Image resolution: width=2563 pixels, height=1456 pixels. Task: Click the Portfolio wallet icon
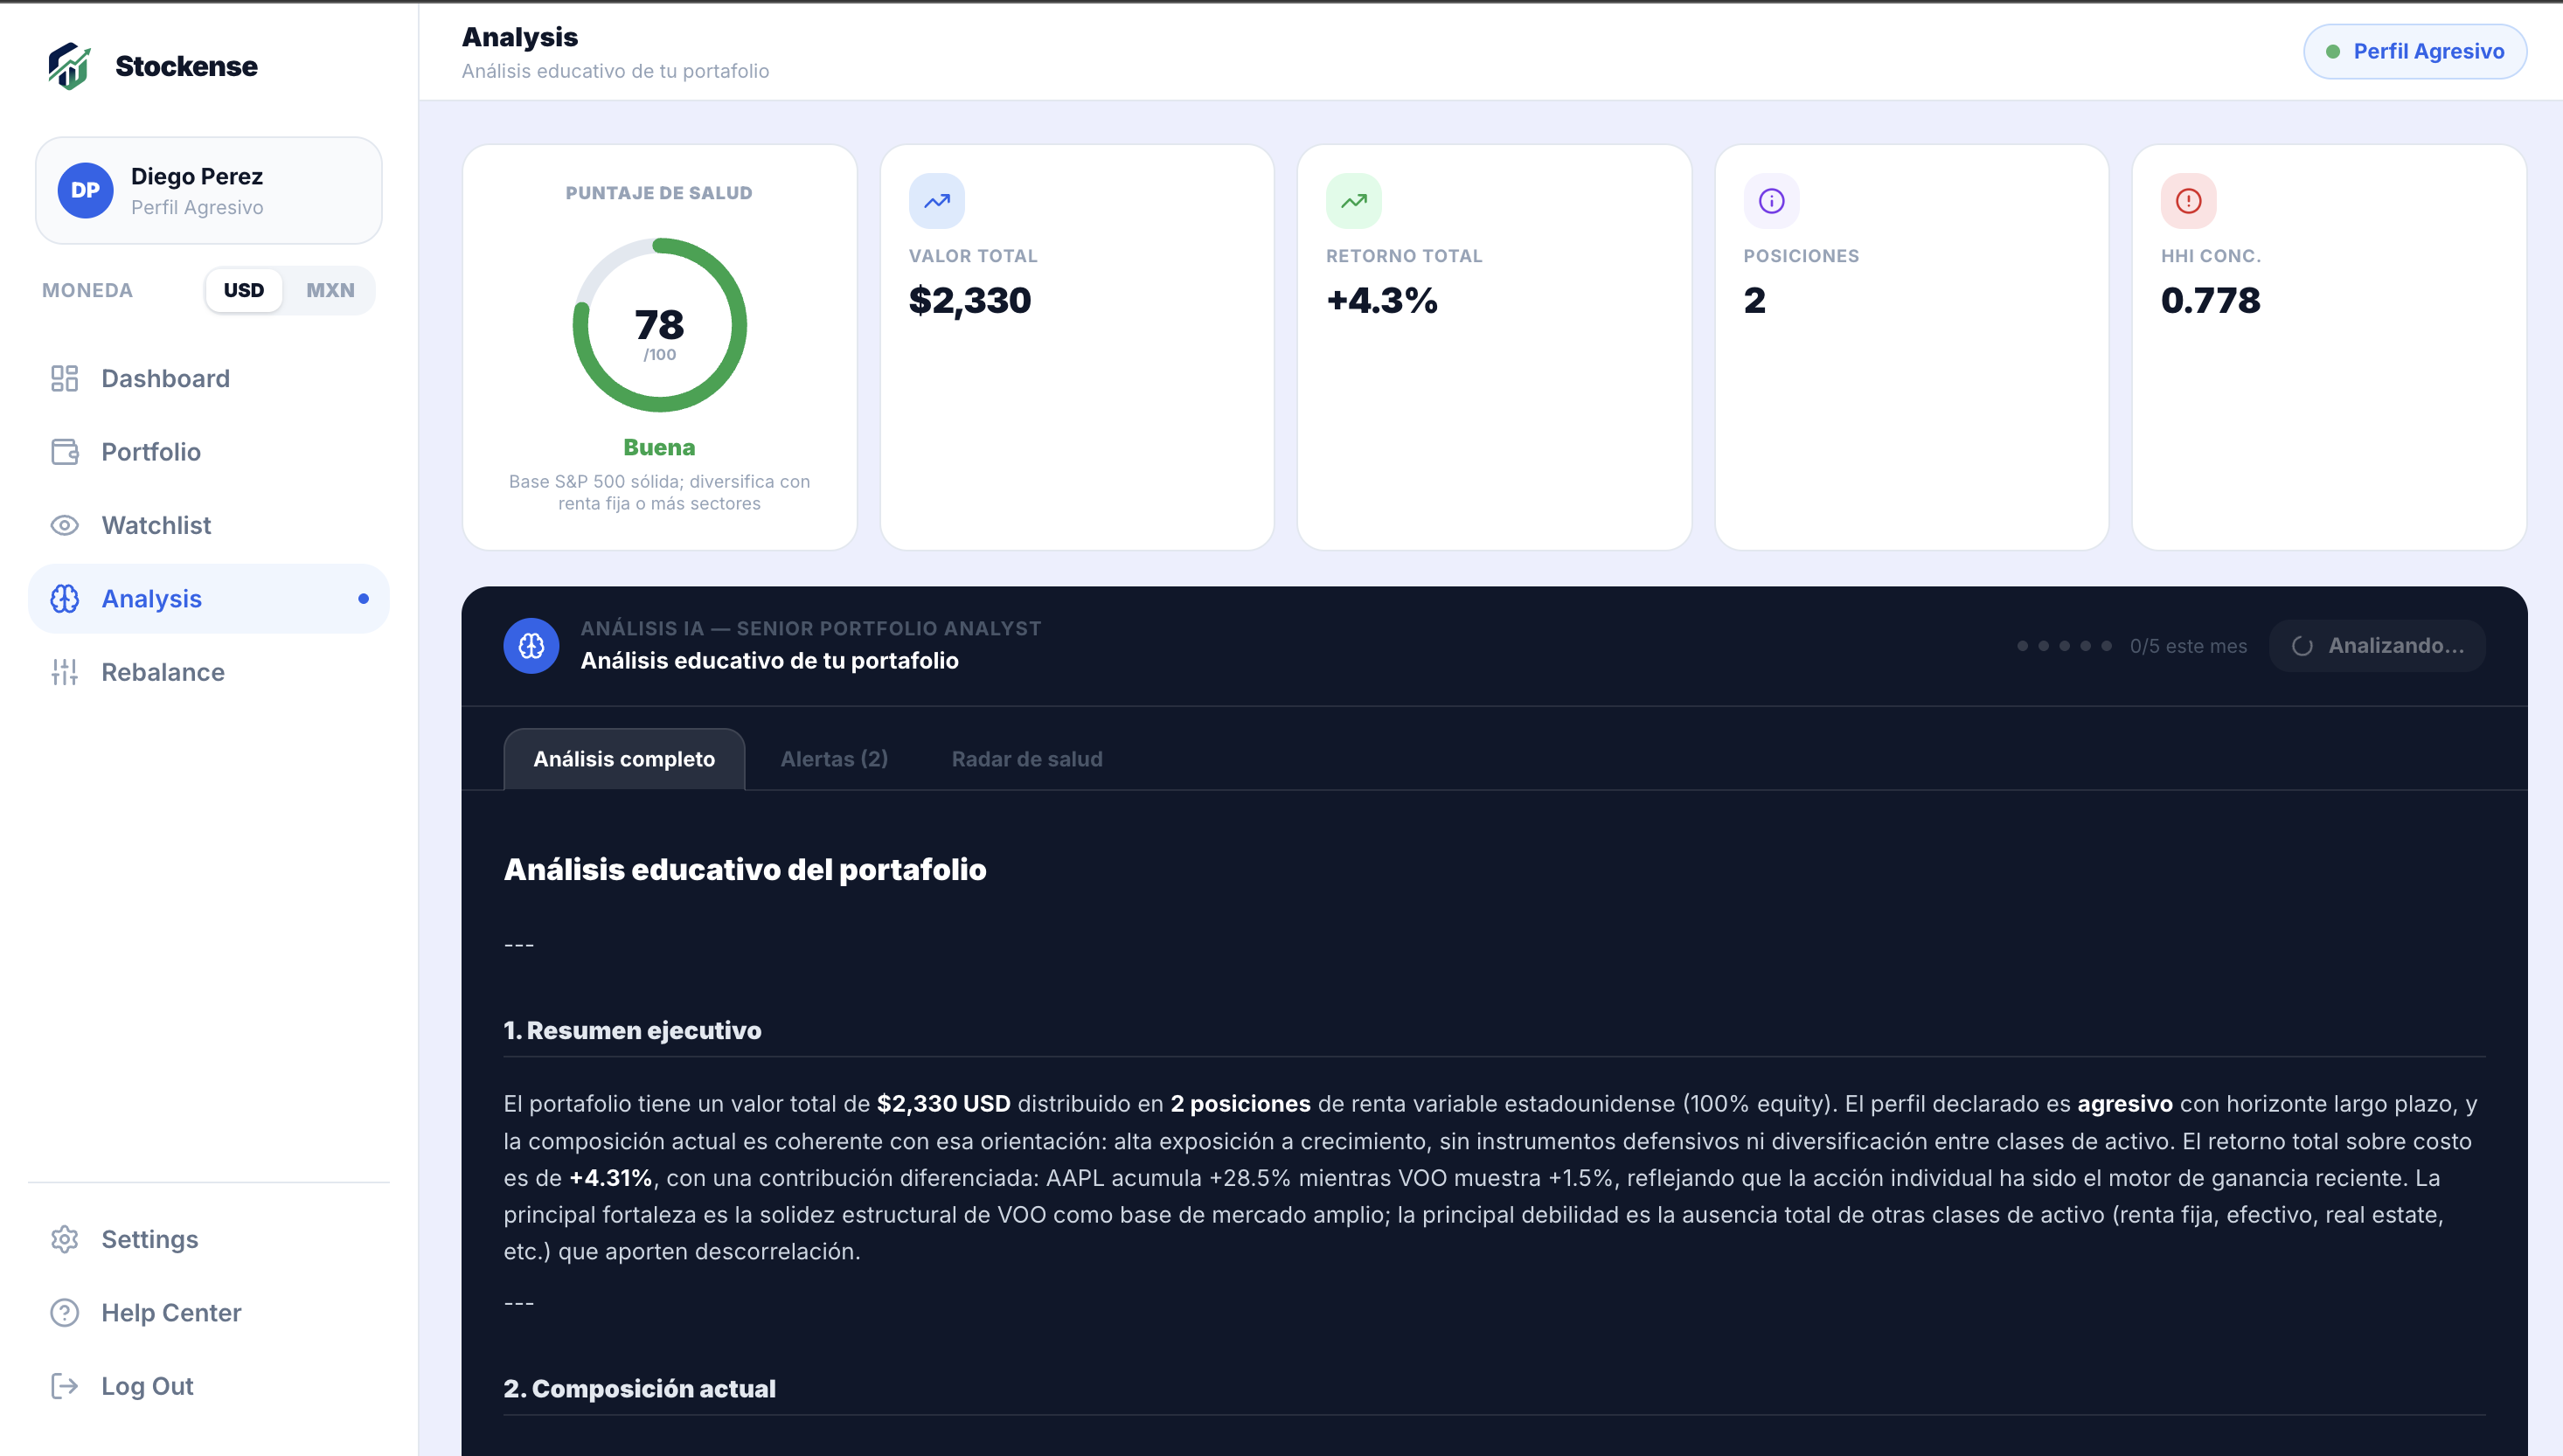(65, 452)
